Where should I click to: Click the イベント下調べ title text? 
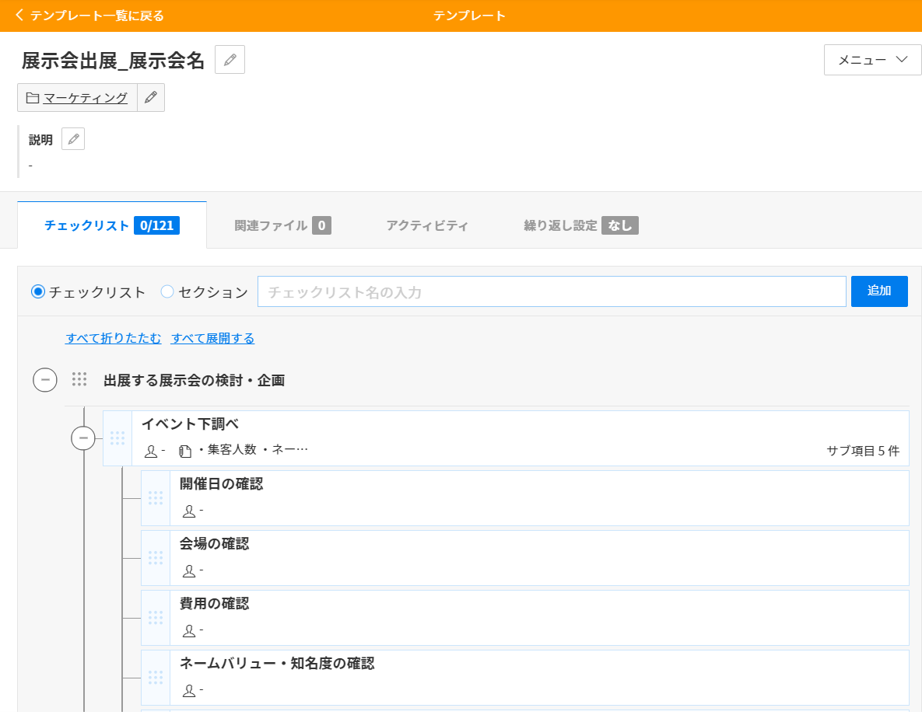pos(190,424)
